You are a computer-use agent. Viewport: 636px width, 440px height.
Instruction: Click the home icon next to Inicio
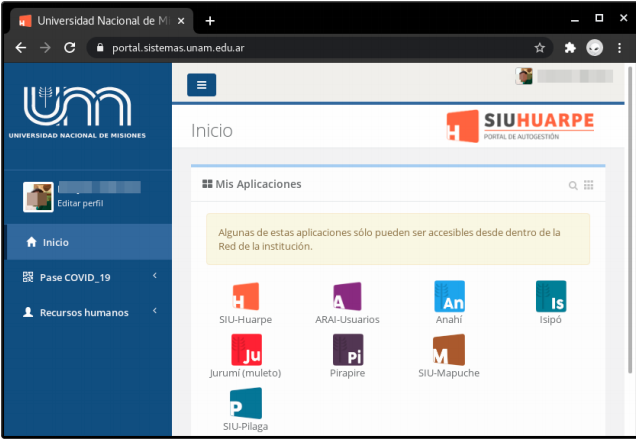(x=32, y=242)
